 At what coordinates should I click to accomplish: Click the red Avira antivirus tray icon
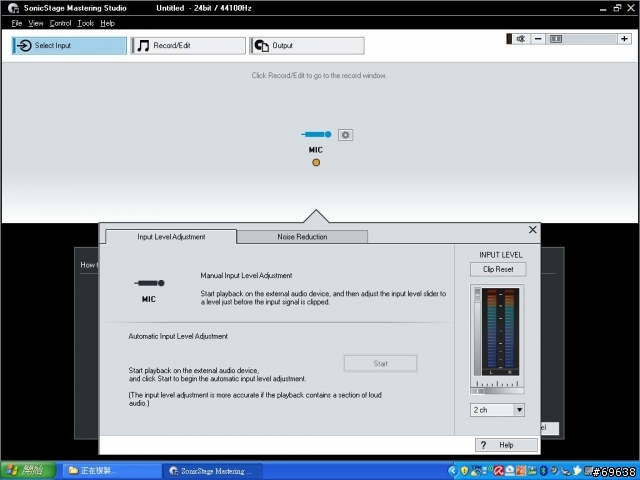[x=499, y=471]
